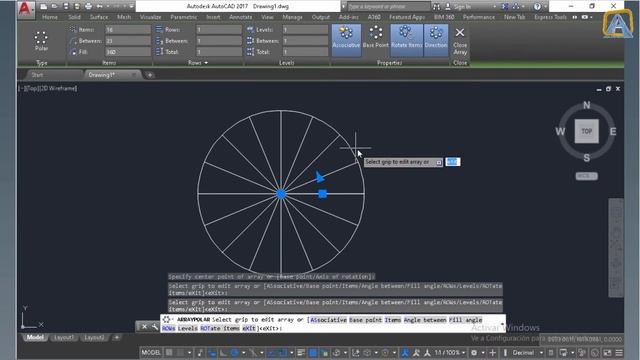Click the TOP face of the ViewCube
The height and width of the screenshot is (360, 640).
click(x=587, y=131)
